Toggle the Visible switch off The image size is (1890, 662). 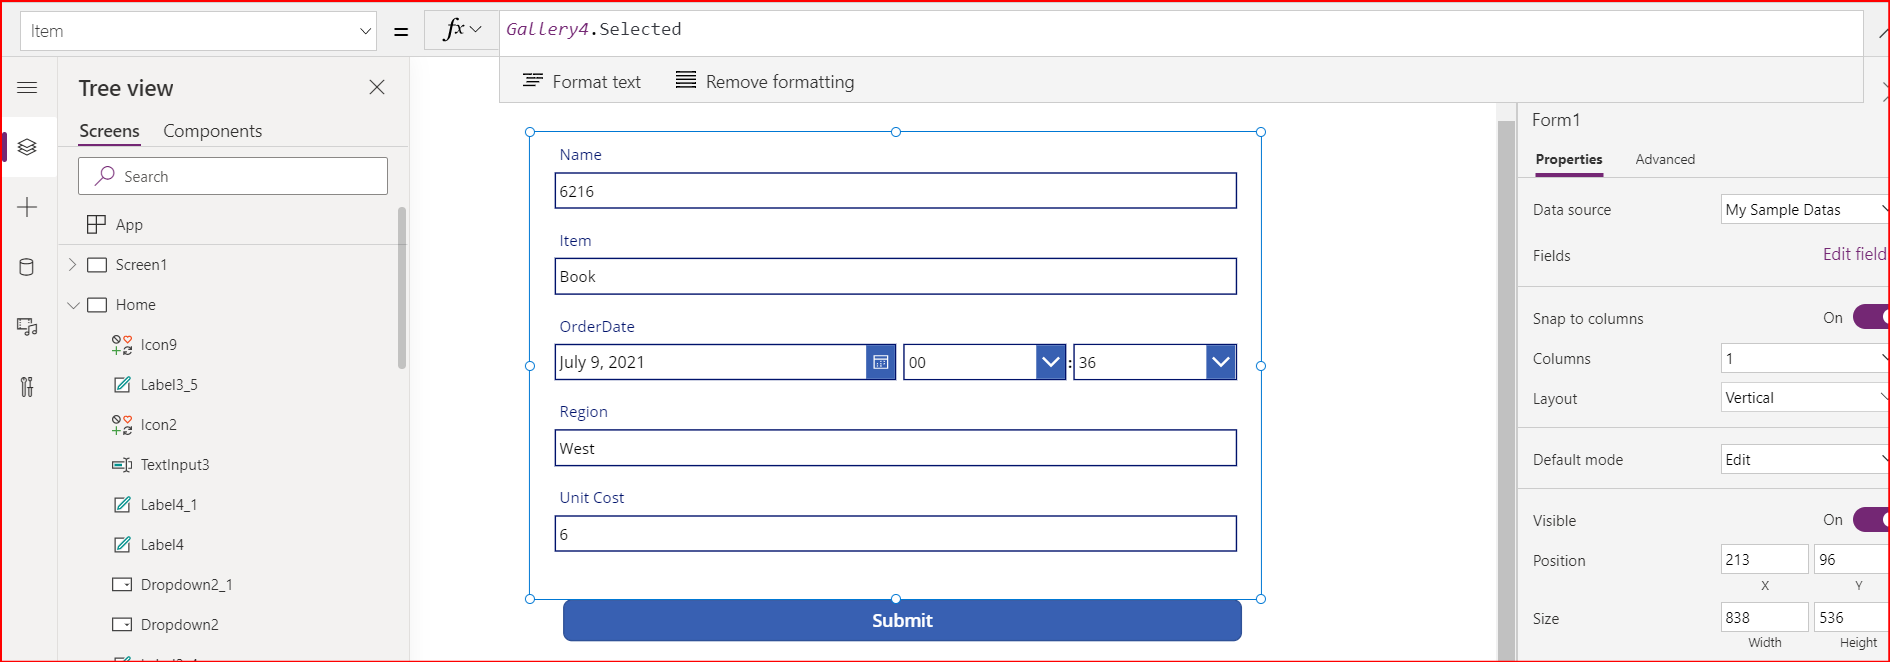pos(1871,519)
